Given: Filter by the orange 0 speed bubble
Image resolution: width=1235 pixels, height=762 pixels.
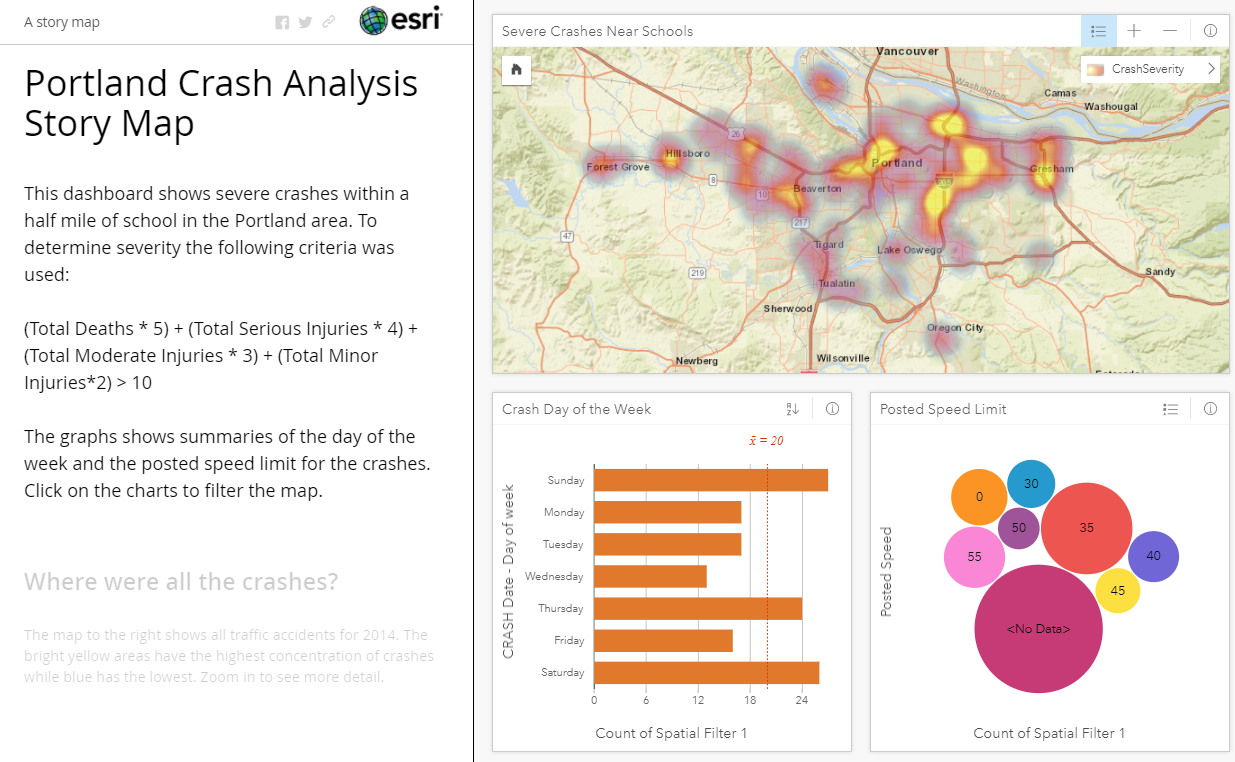Looking at the screenshot, I should [x=979, y=497].
